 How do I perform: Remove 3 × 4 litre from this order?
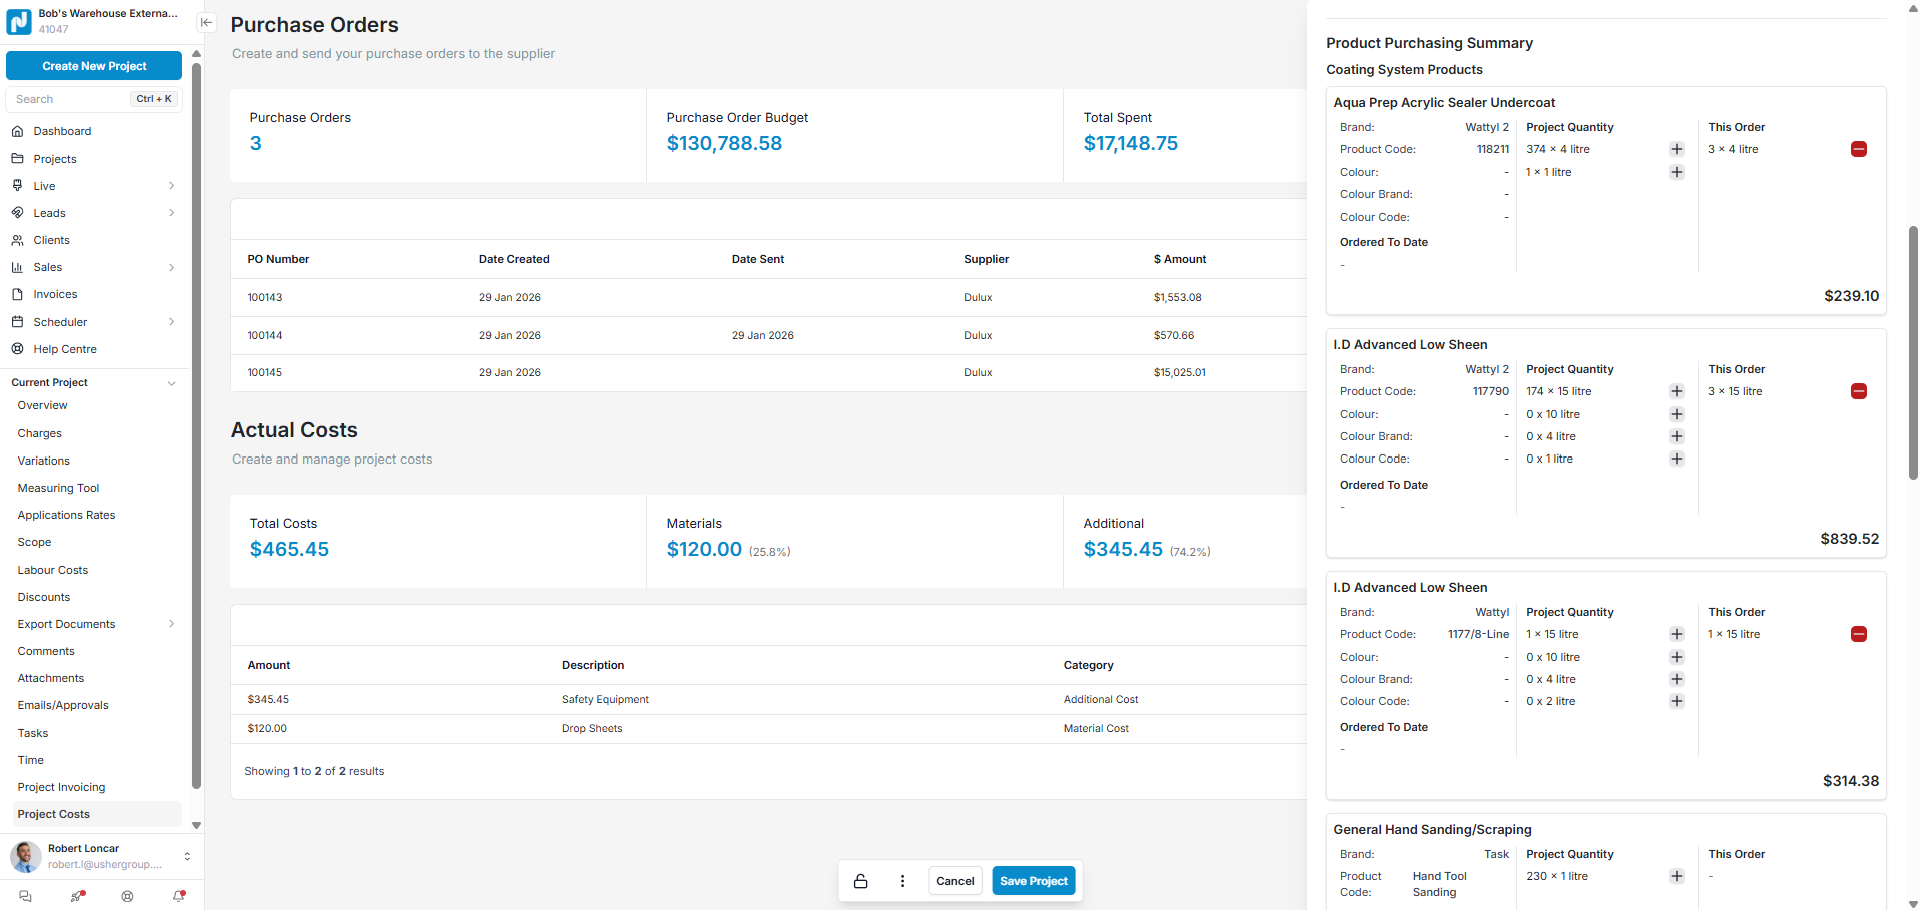pyautogui.click(x=1858, y=149)
